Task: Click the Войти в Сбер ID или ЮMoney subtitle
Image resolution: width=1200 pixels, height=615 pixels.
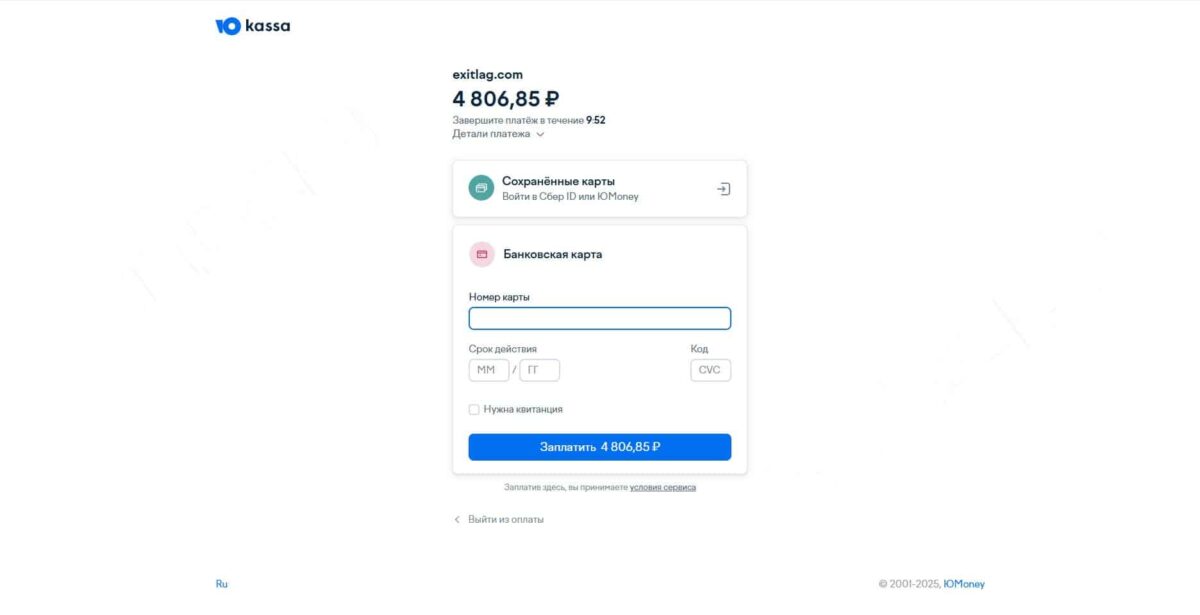Action: pos(570,197)
